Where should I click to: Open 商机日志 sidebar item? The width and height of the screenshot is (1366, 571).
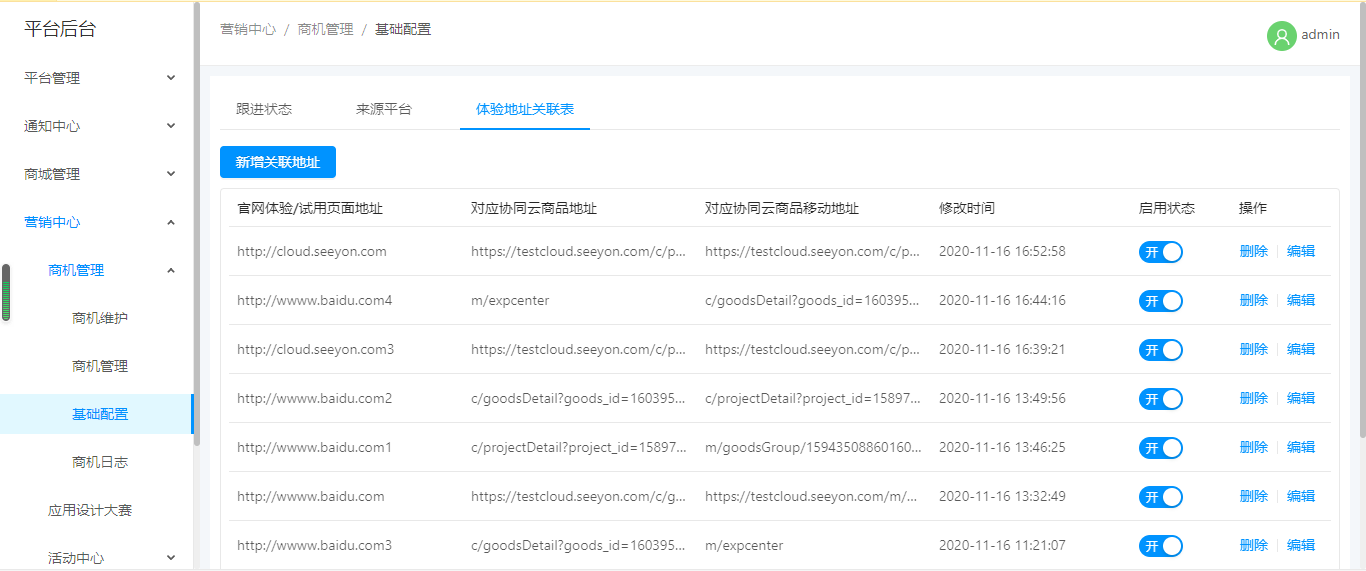point(100,462)
